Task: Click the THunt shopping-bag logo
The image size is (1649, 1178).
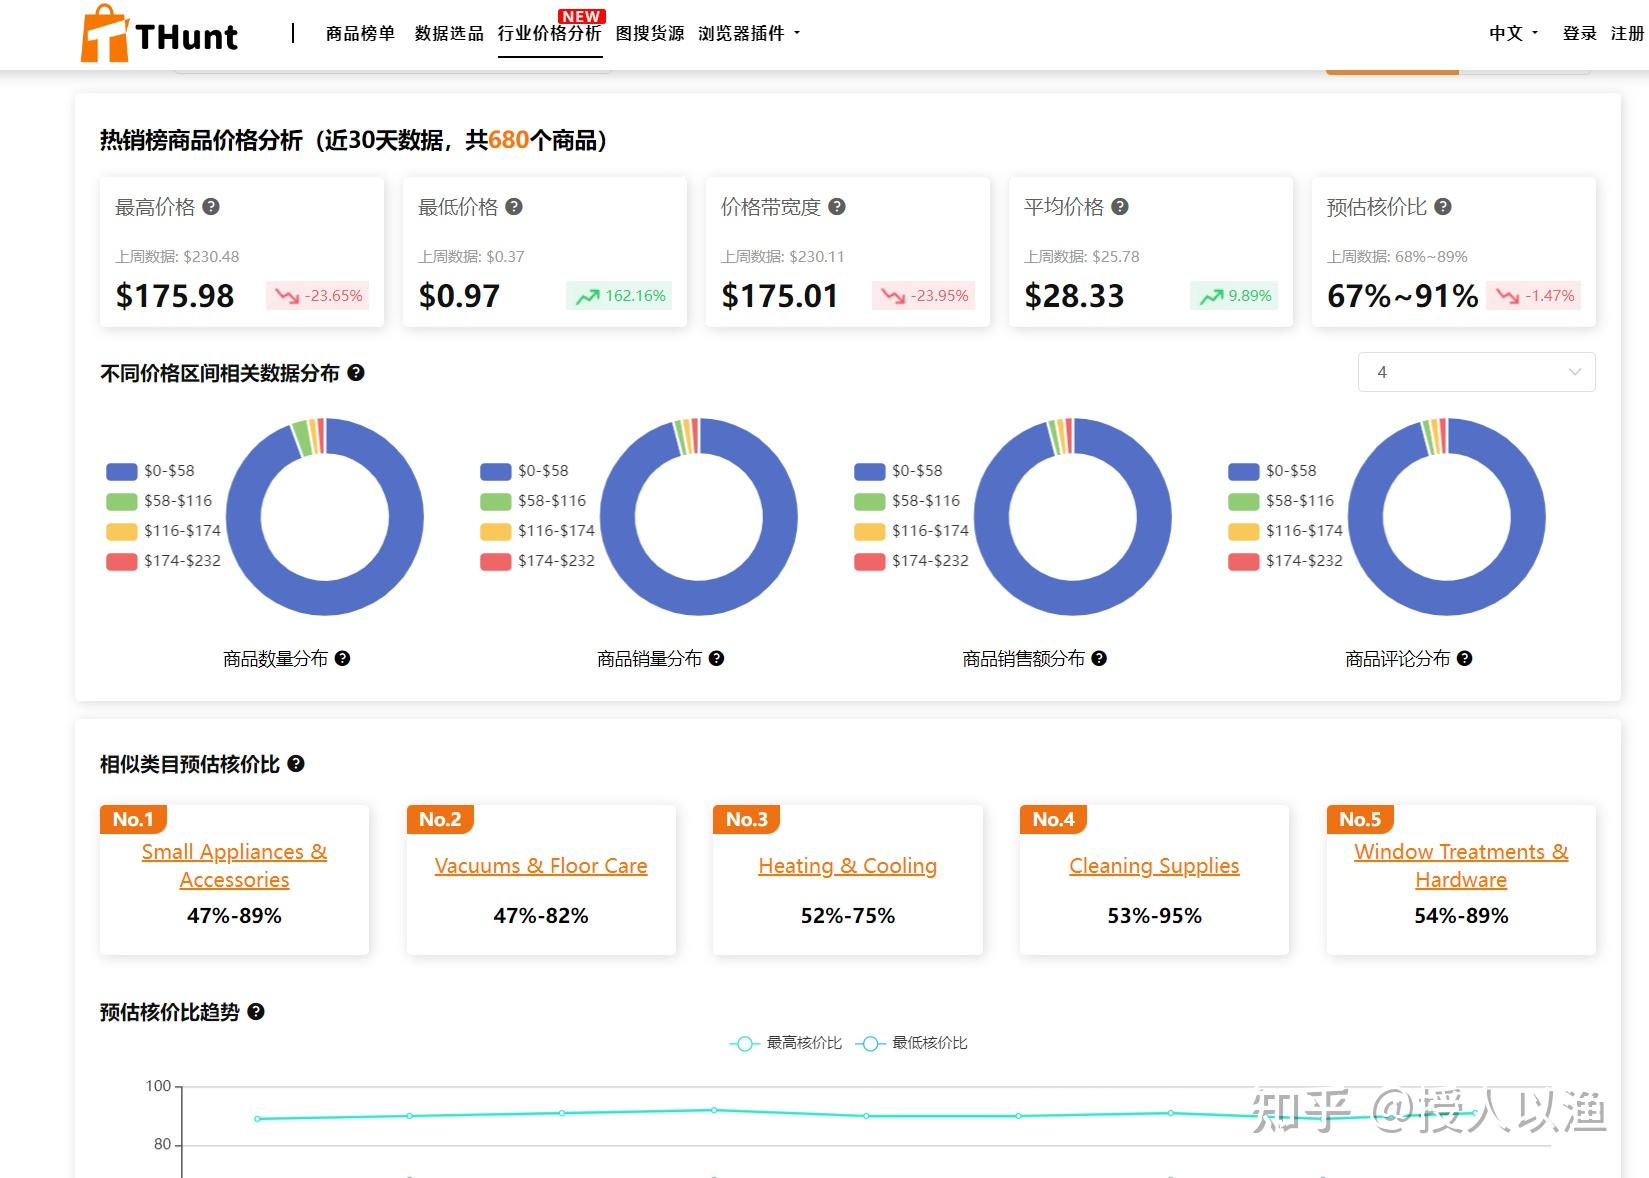Action: click(105, 33)
